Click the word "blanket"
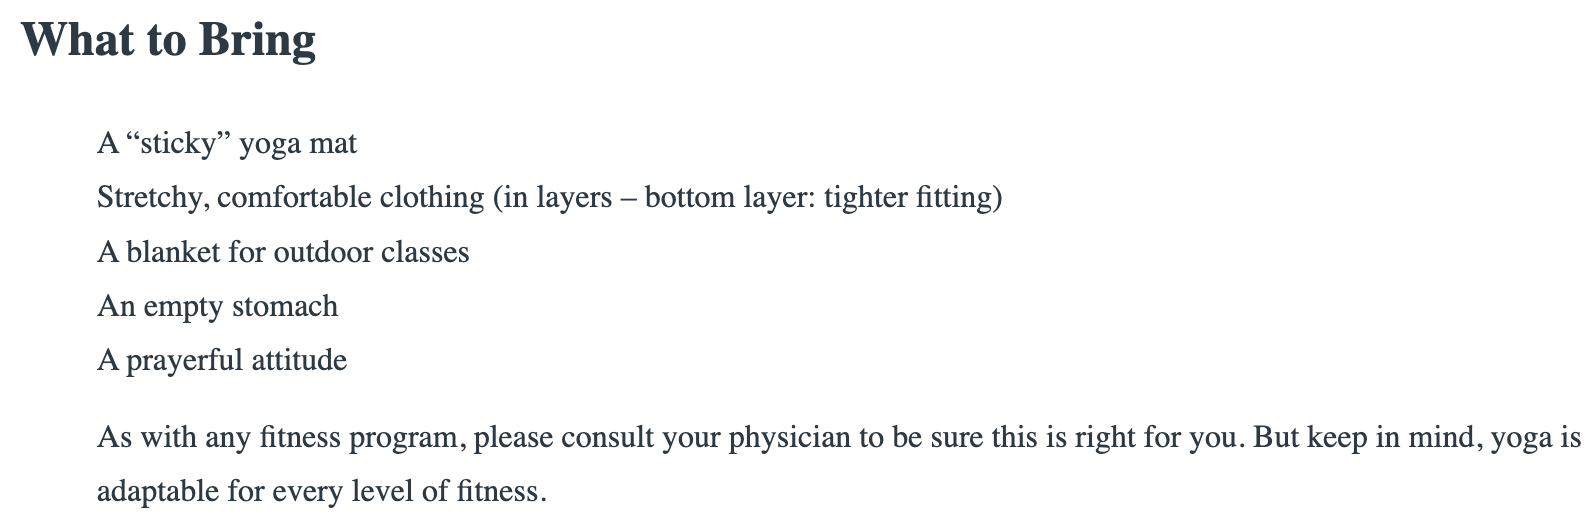This screenshot has height=526, width=1590. click(172, 252)
